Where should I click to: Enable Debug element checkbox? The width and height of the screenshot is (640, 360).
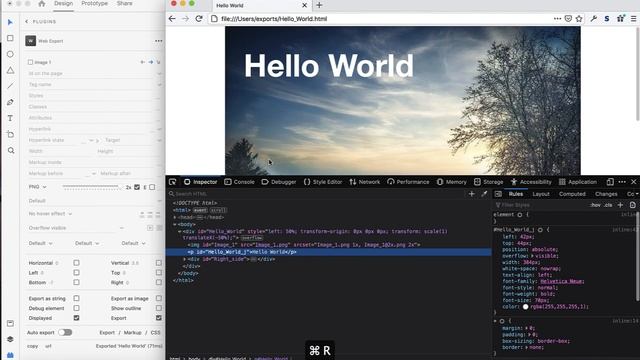(76, 308)
